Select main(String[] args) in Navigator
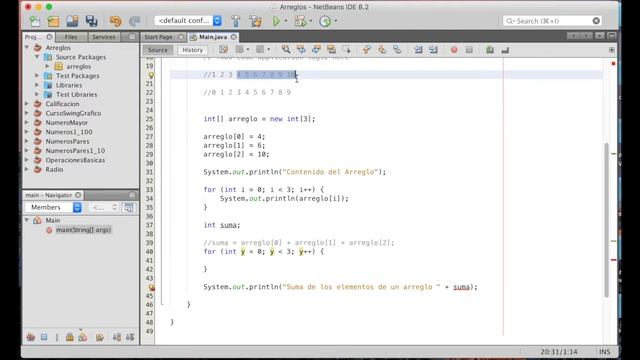640x360 pixels. pyautogui.click(x=83, y=230)
